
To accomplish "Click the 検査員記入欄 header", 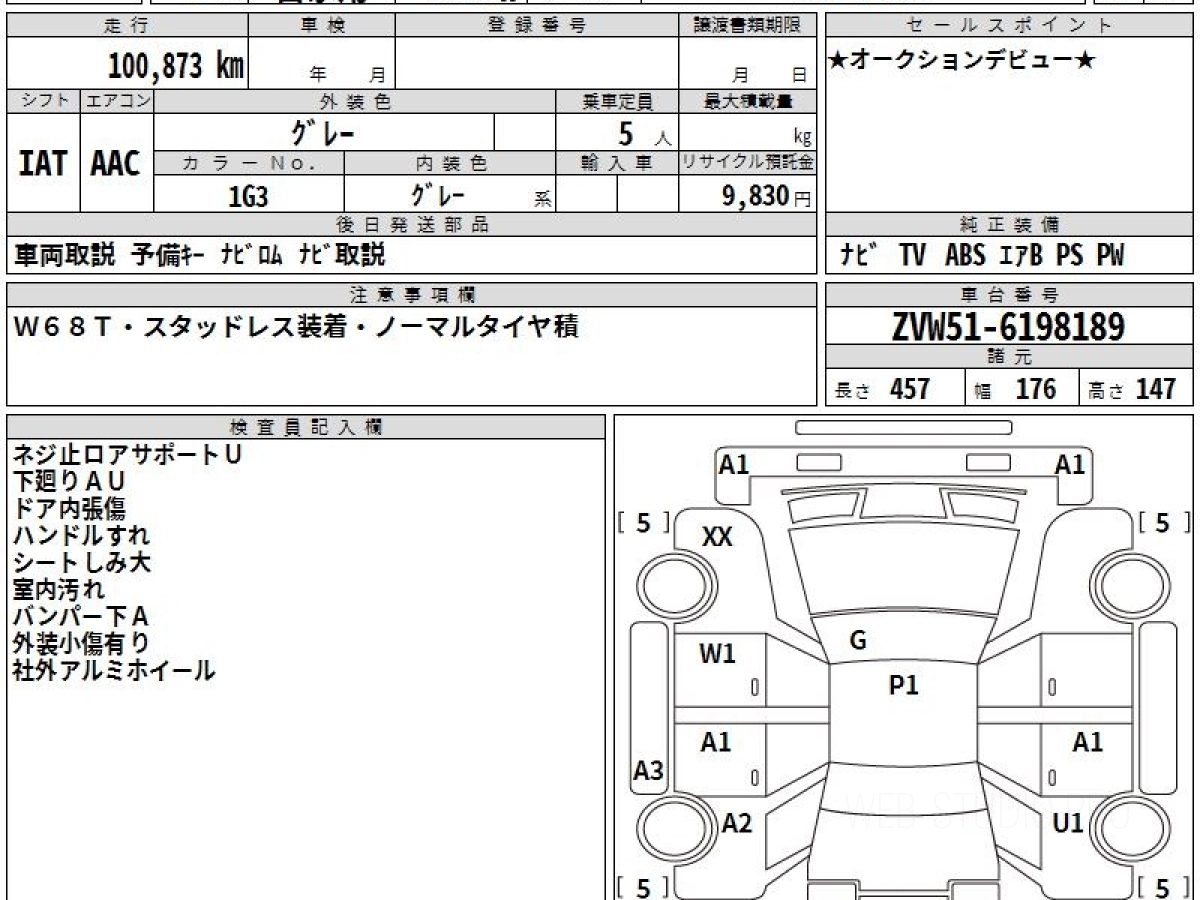I will pos(306,427).
